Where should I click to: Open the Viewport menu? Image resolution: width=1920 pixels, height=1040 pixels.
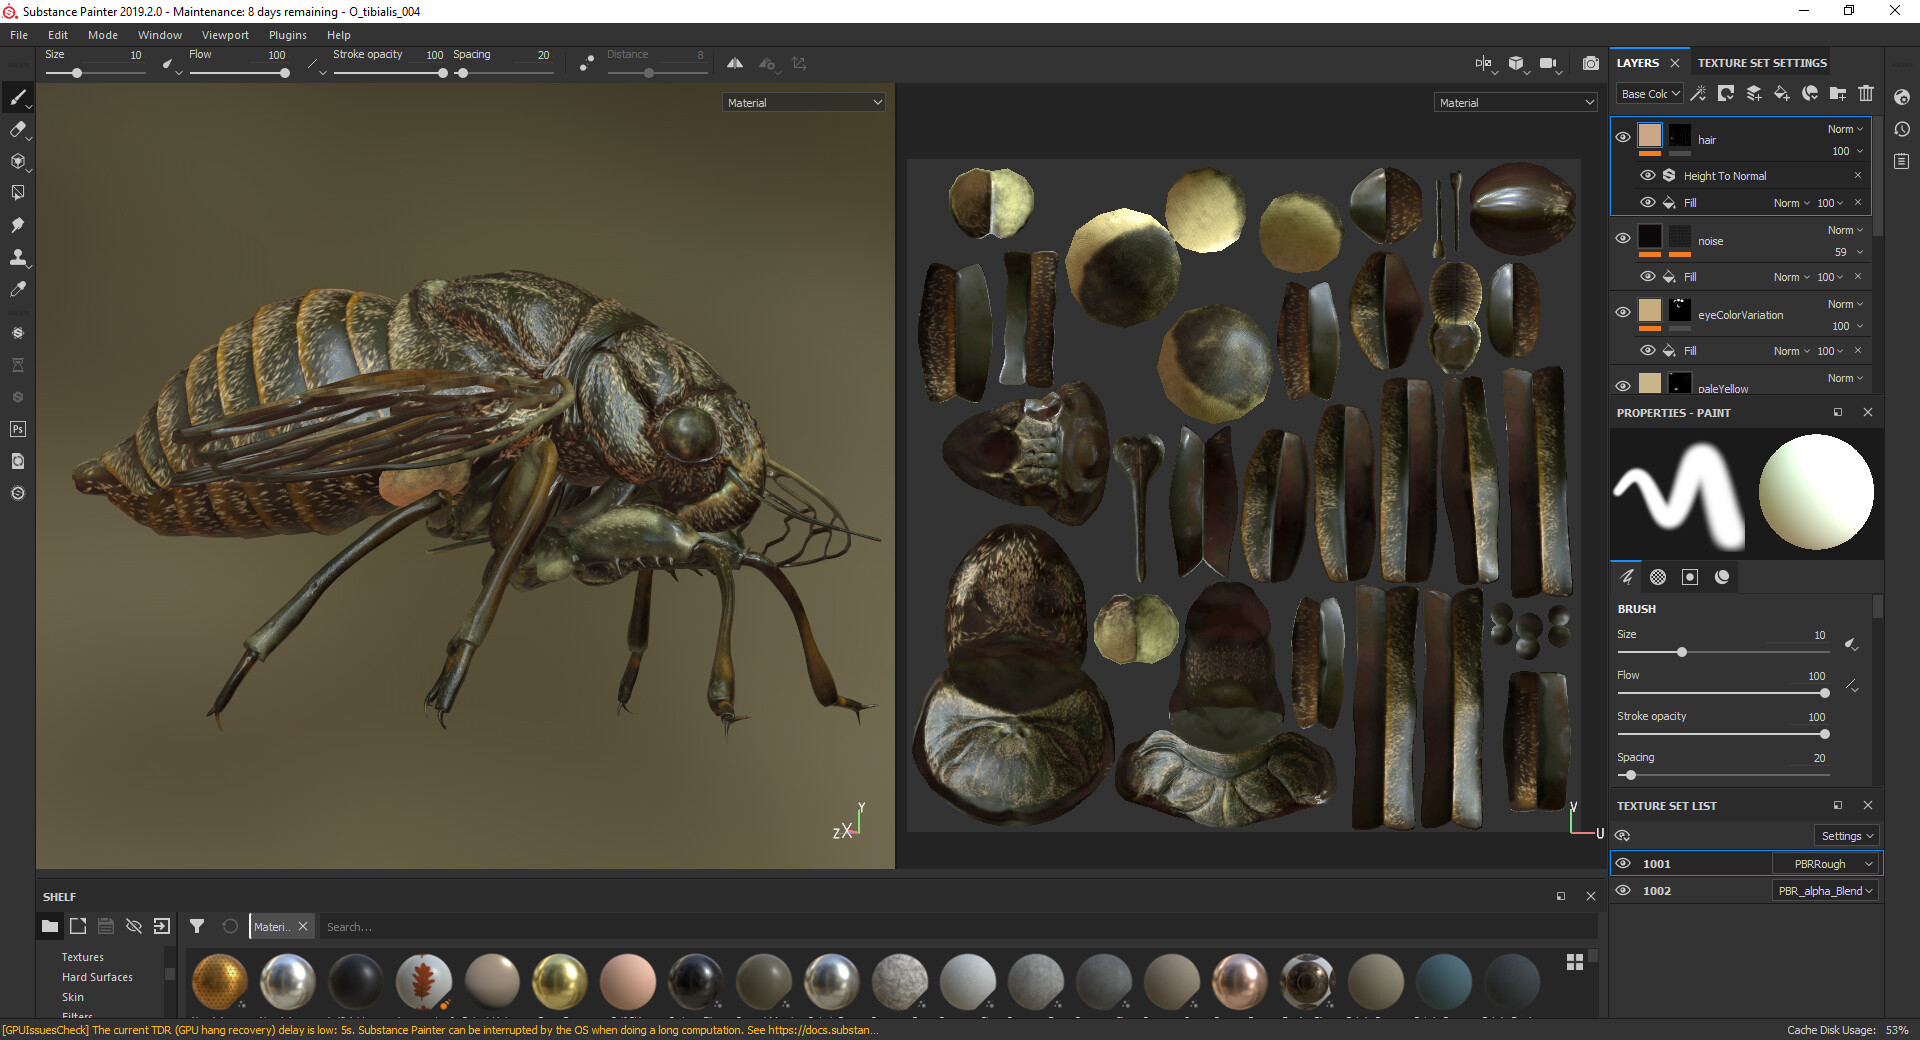[x=225, y=35]
